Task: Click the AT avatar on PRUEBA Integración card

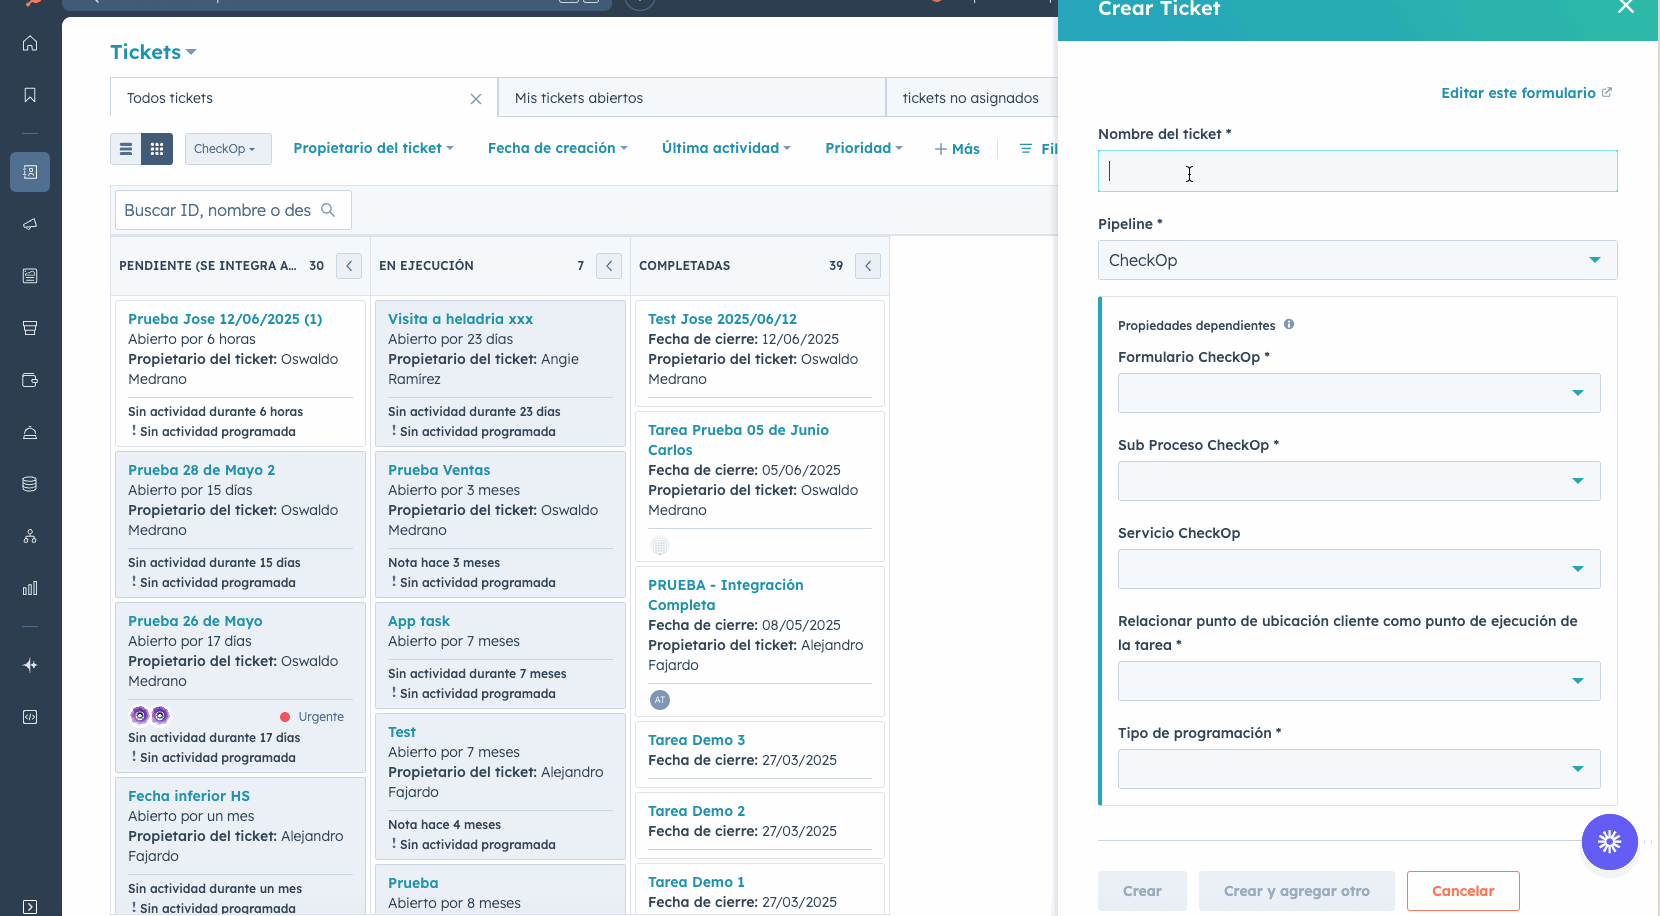Action: 660,700
